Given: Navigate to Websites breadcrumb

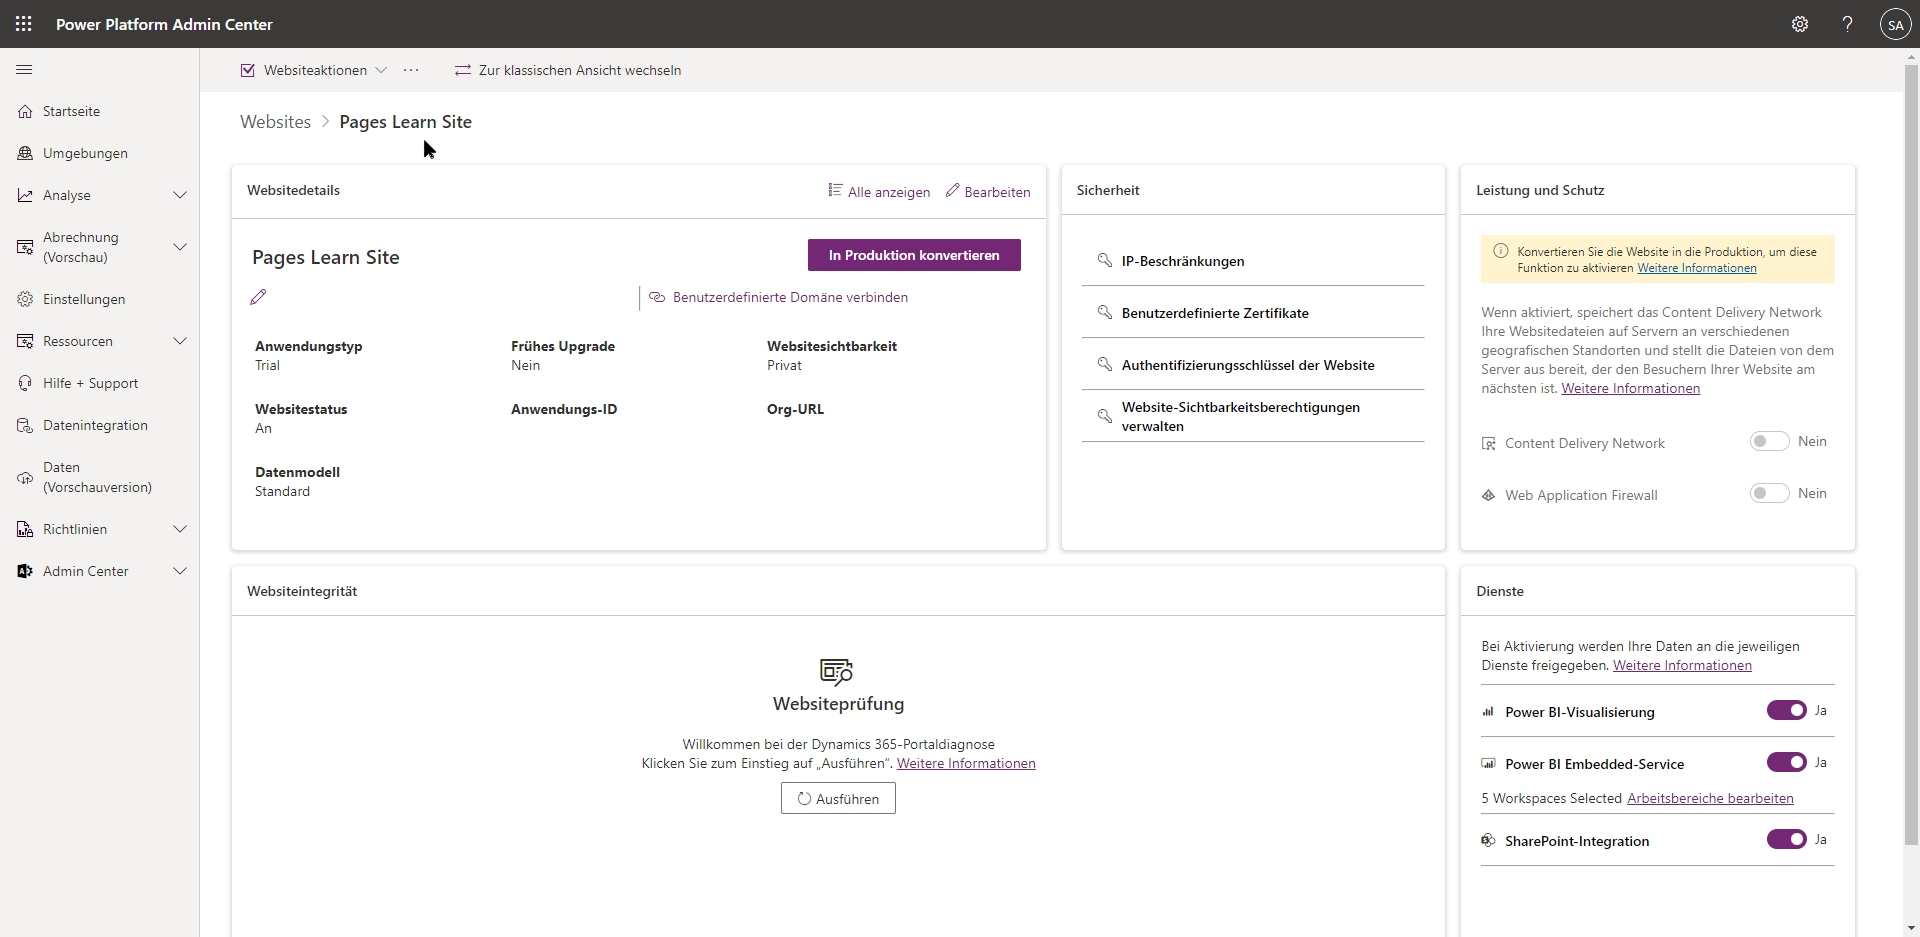Looking at the screenshot, I should point(276,122).
